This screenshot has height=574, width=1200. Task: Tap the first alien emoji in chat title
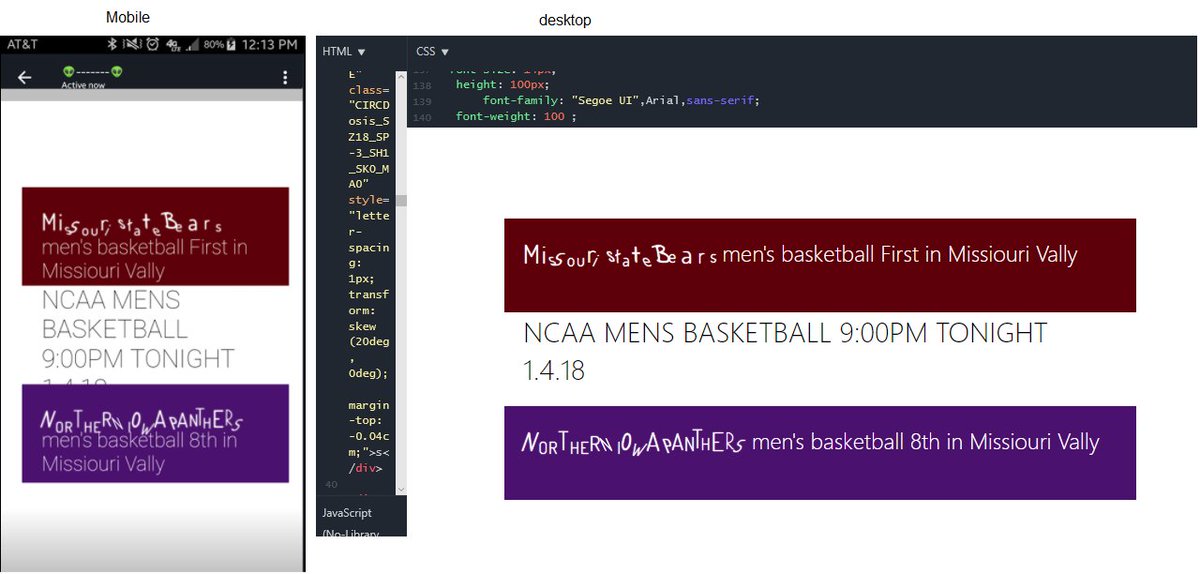coord(68,72)
